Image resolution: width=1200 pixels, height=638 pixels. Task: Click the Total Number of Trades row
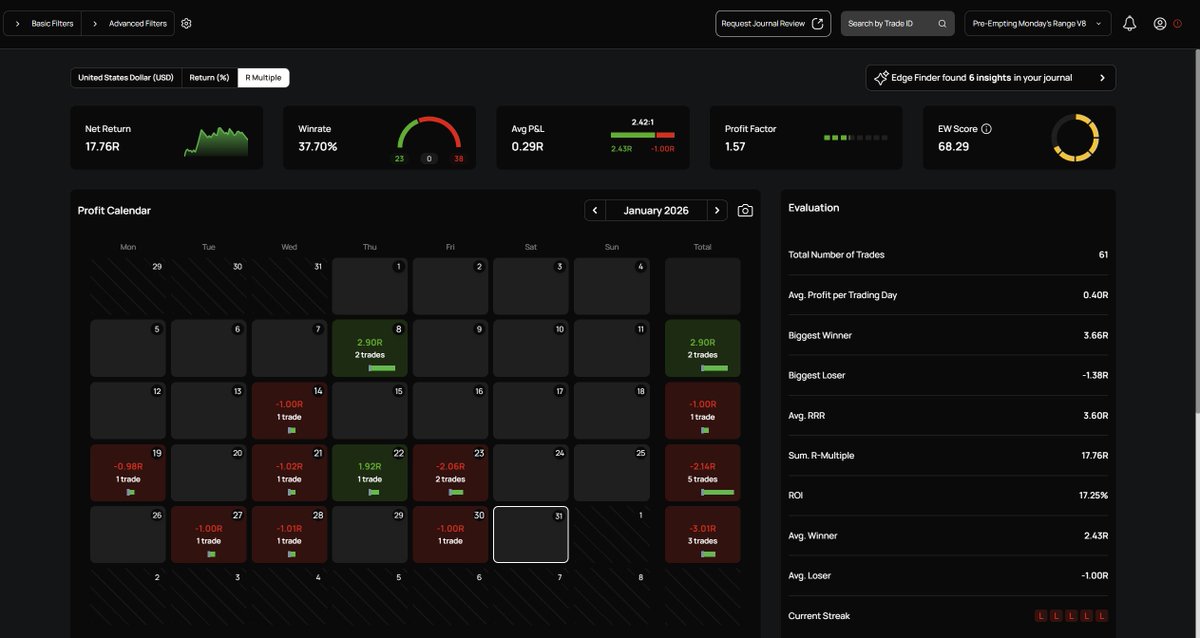948,255
